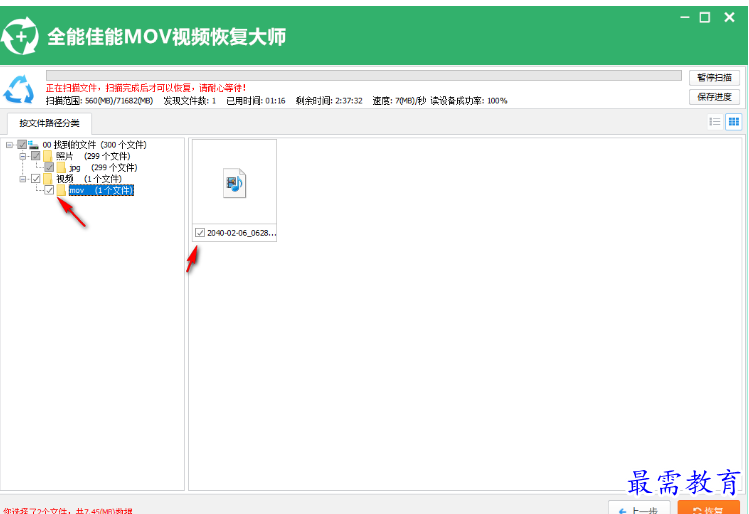
Task: Click the 已用时间 01:16 status text
Action: pyautogui.click(x=256, y=101)
